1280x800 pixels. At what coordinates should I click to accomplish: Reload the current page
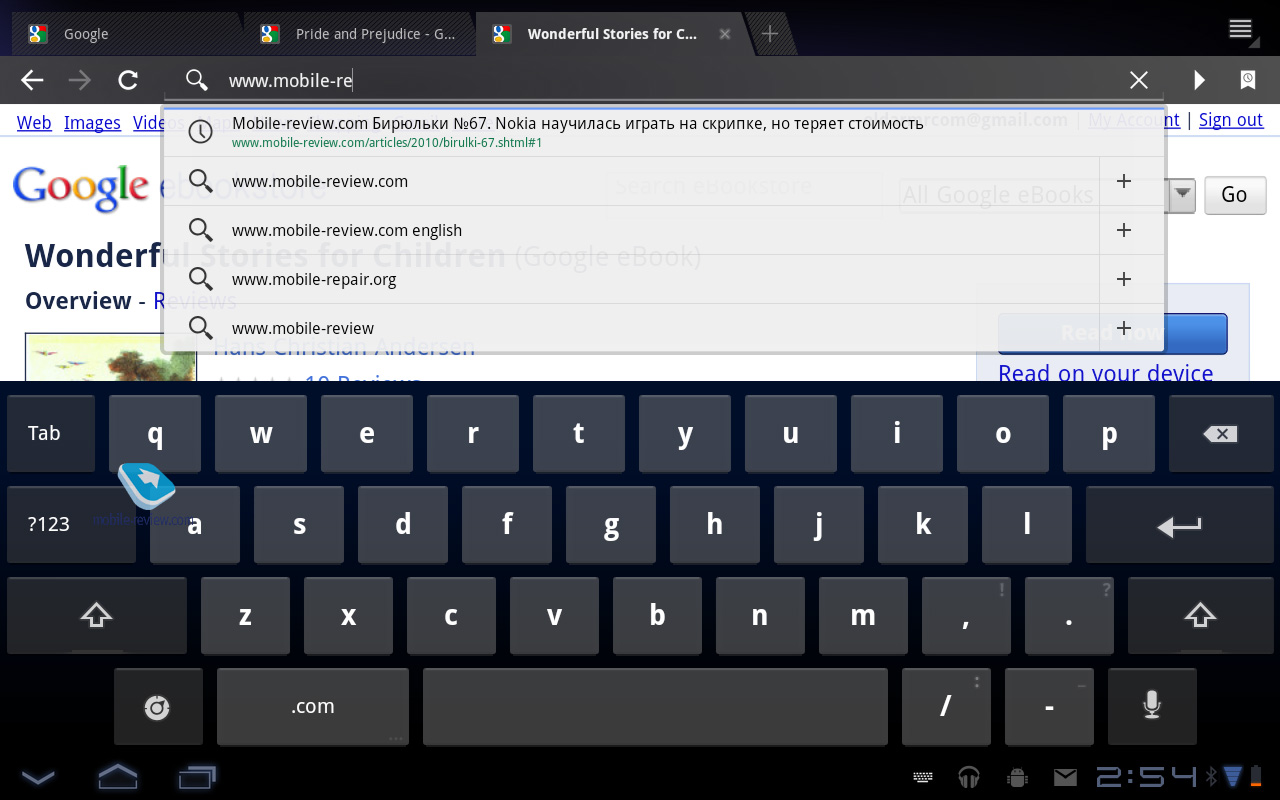128,80
